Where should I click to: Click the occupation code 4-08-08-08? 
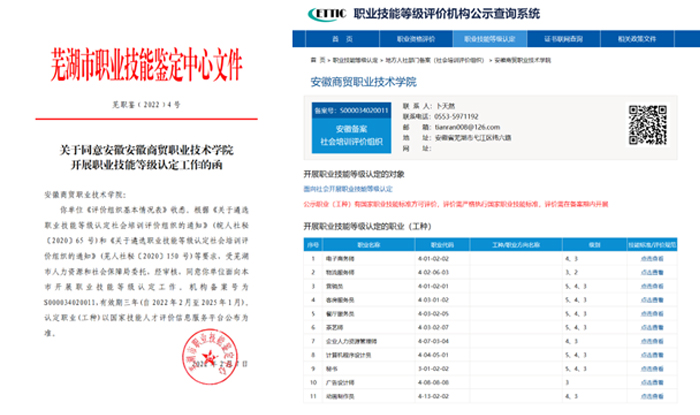[x=433, y=382]
